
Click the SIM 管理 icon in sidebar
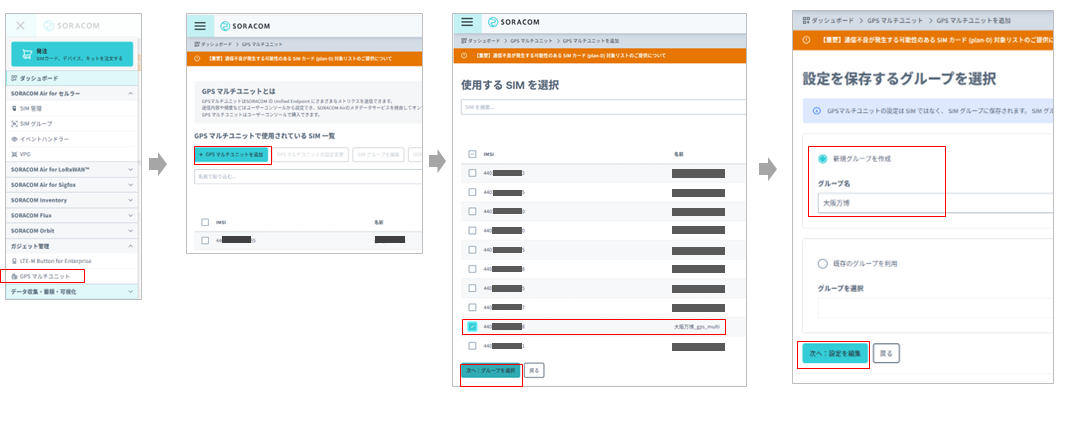[x=15, y=108]
